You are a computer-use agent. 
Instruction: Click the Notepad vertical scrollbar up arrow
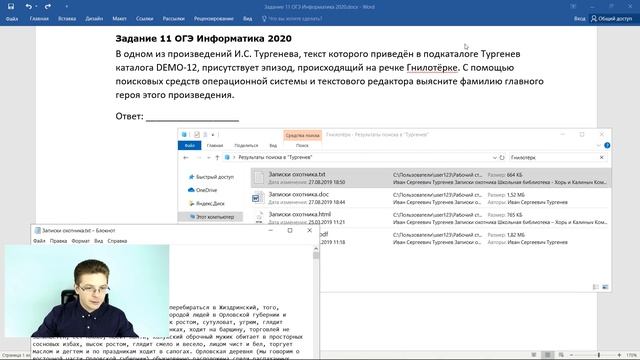[x=316, y=249]
